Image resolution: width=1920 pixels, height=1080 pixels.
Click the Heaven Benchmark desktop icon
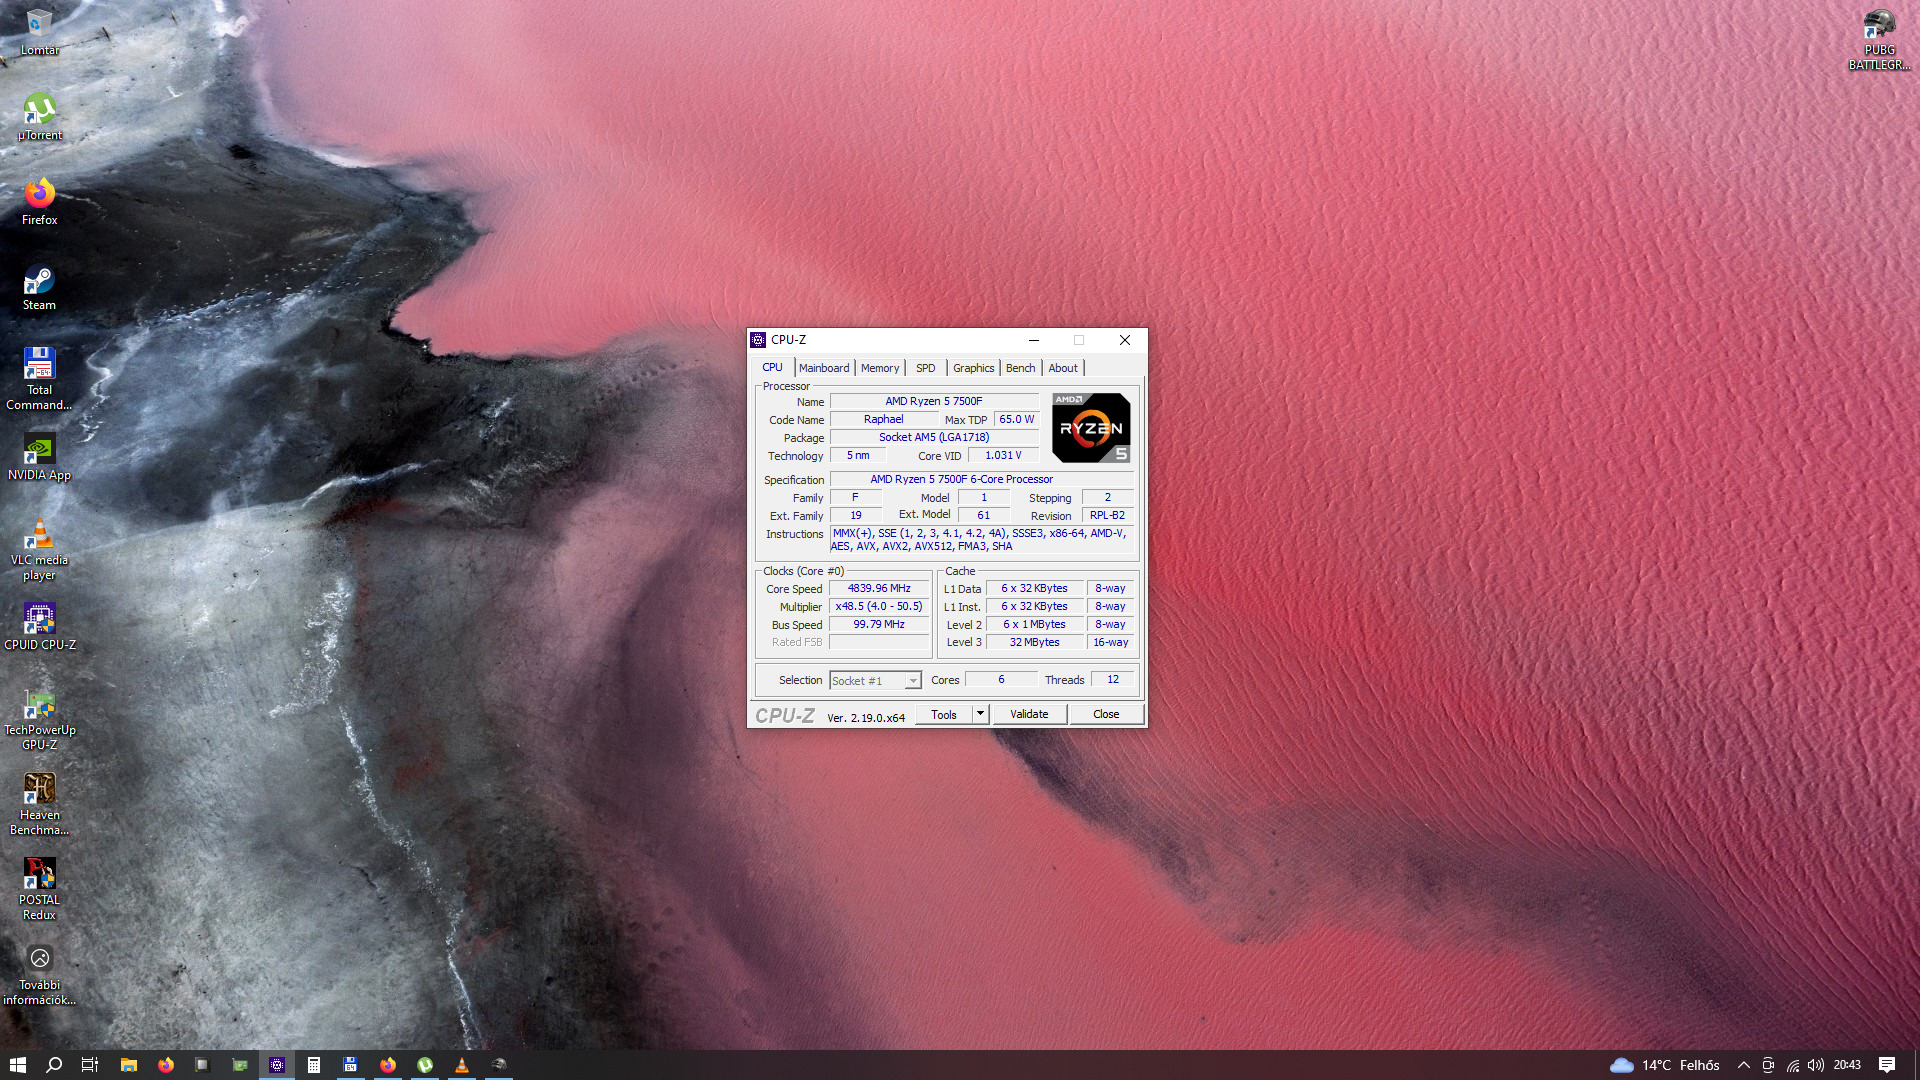pos(39,791)
